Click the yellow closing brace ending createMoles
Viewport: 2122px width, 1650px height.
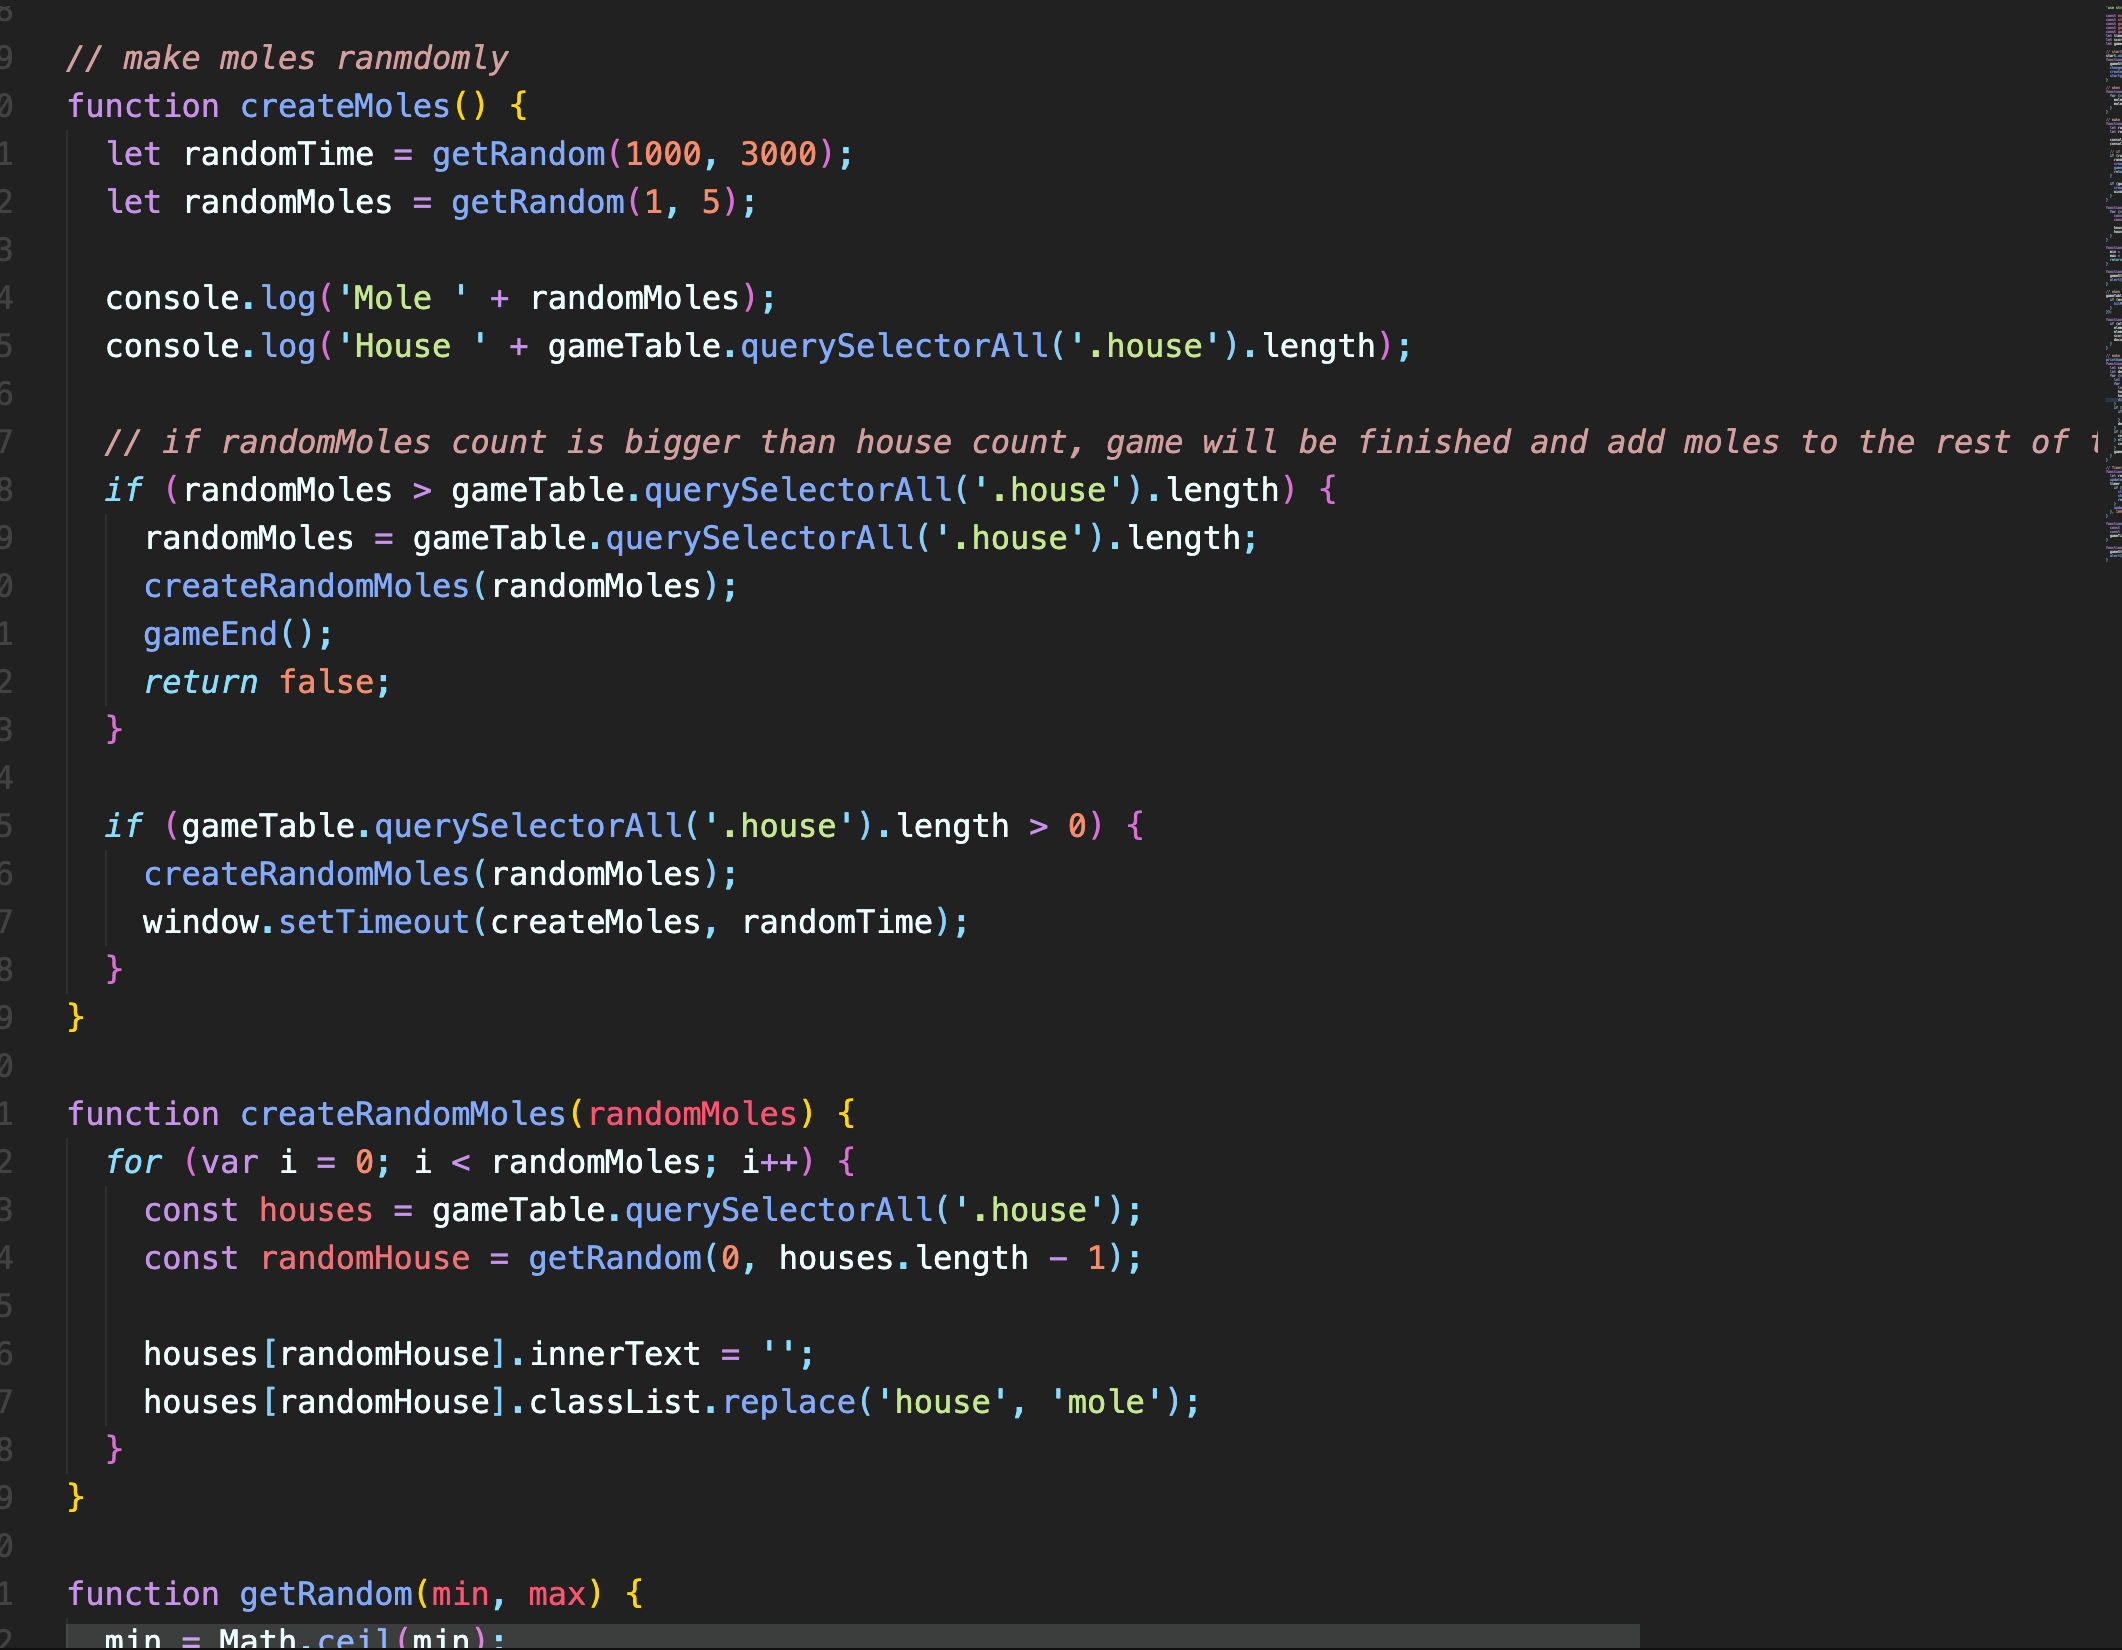click(x=76, y=1017)
